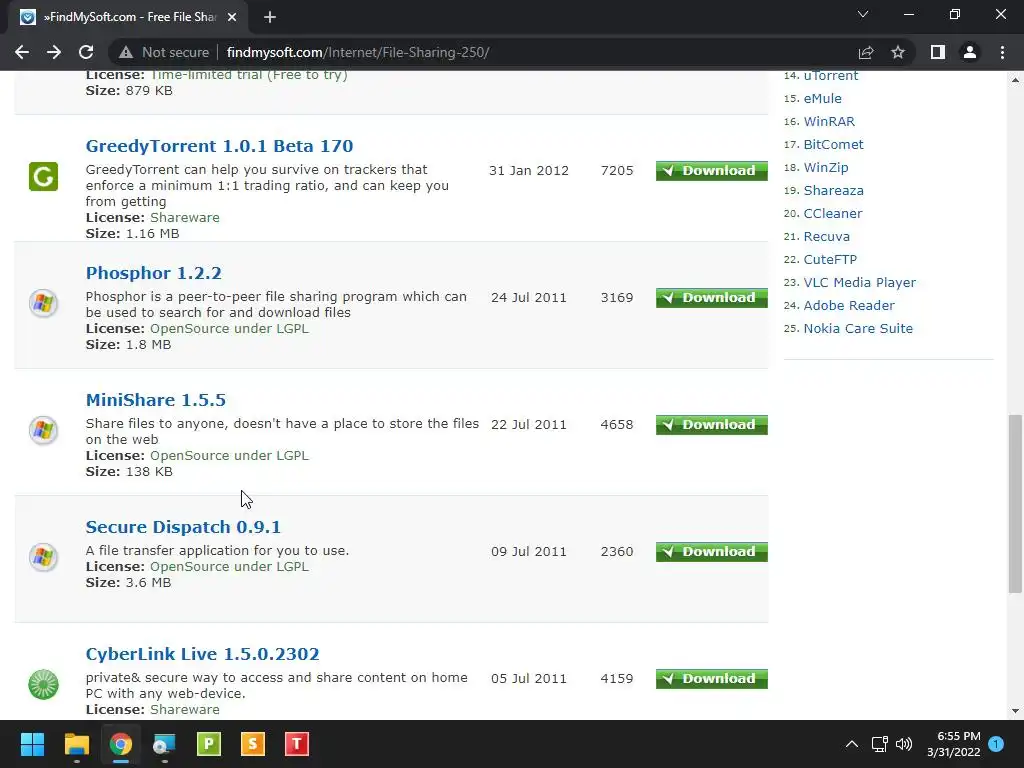Screen dimensions: 1024x768
Task: Open Chrome side panel icon
Action: 938,52
